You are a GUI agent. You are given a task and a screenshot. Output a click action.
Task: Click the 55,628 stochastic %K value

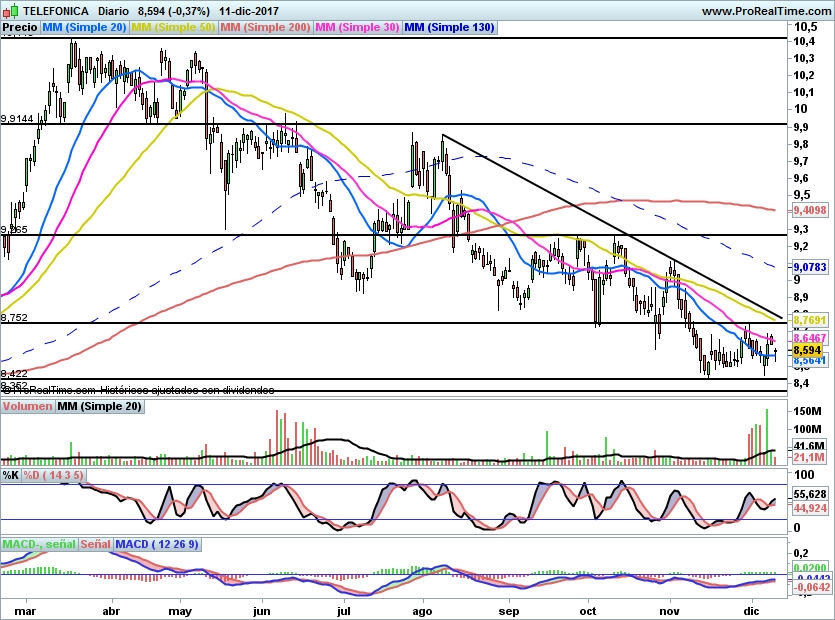[x=810, y=494]
